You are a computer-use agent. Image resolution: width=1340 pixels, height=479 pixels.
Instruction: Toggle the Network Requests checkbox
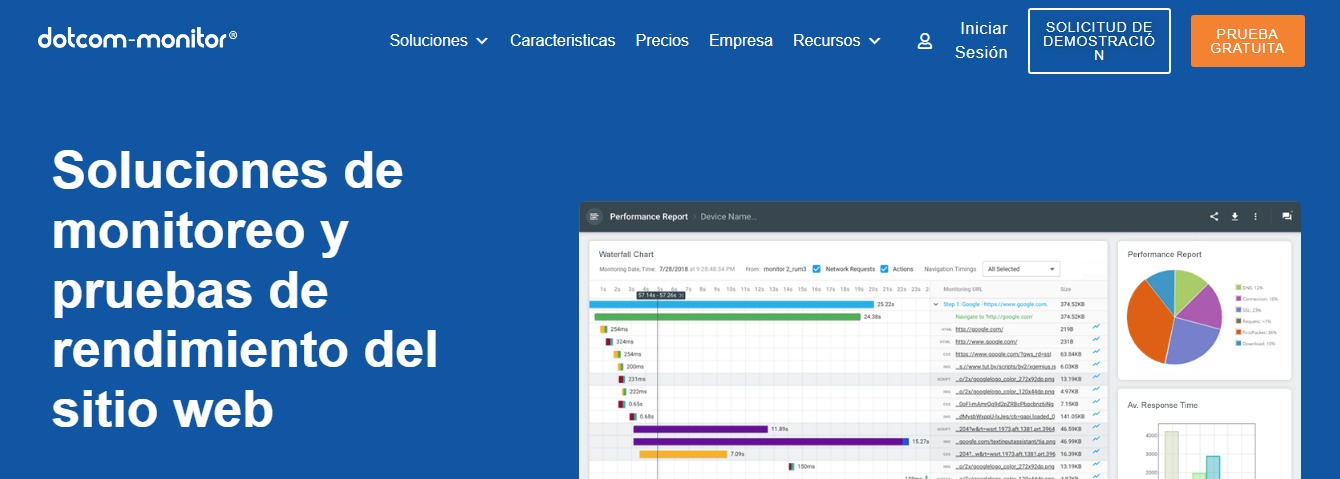(x=817, y=269)
